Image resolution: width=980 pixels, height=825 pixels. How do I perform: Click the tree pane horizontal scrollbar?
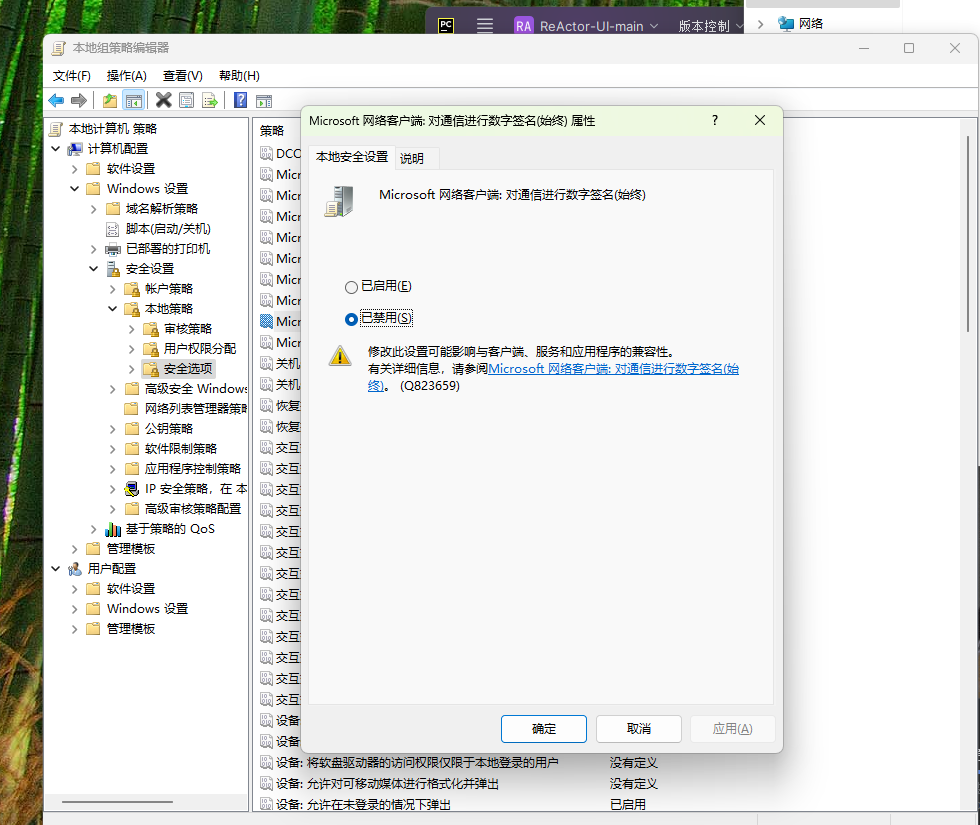[x=117, y=802]
